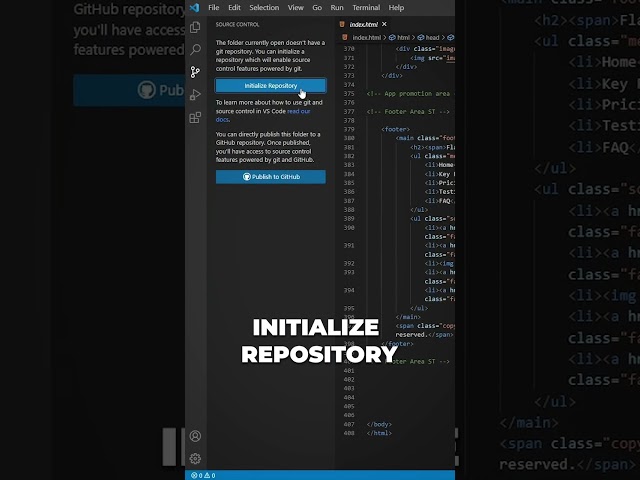Select the index.html editor tab
The image size is (640, 480).
point(364,24)
